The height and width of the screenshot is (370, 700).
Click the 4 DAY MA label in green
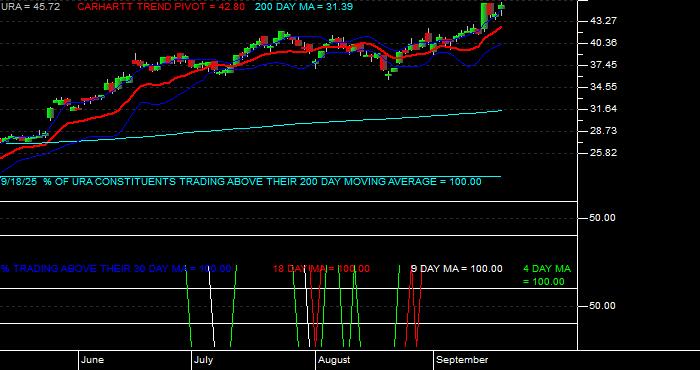tap(547, 275)
